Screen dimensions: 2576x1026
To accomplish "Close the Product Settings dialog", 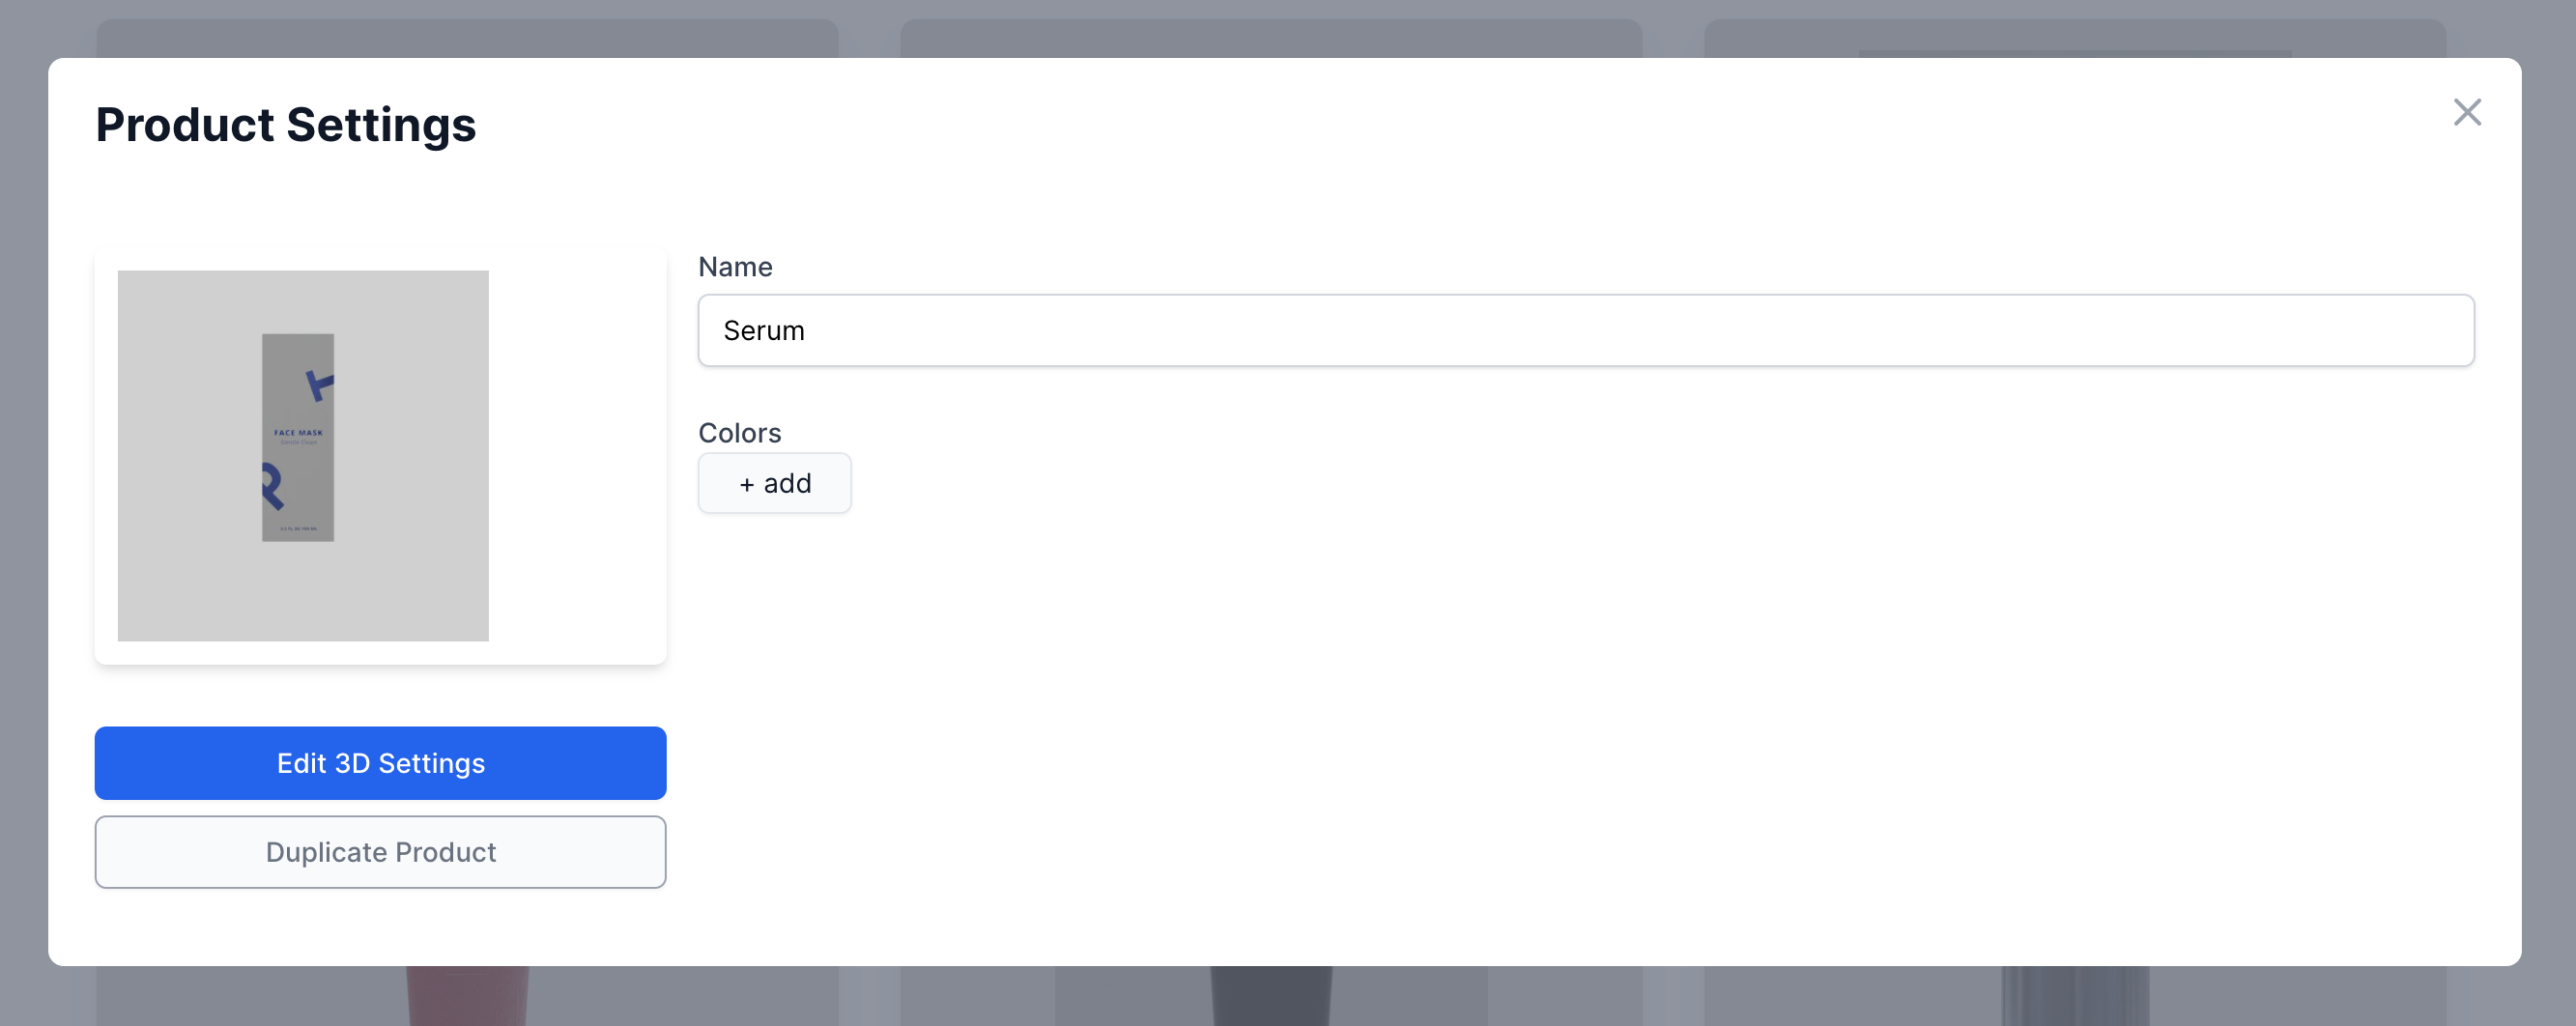I will (2467, 112).
